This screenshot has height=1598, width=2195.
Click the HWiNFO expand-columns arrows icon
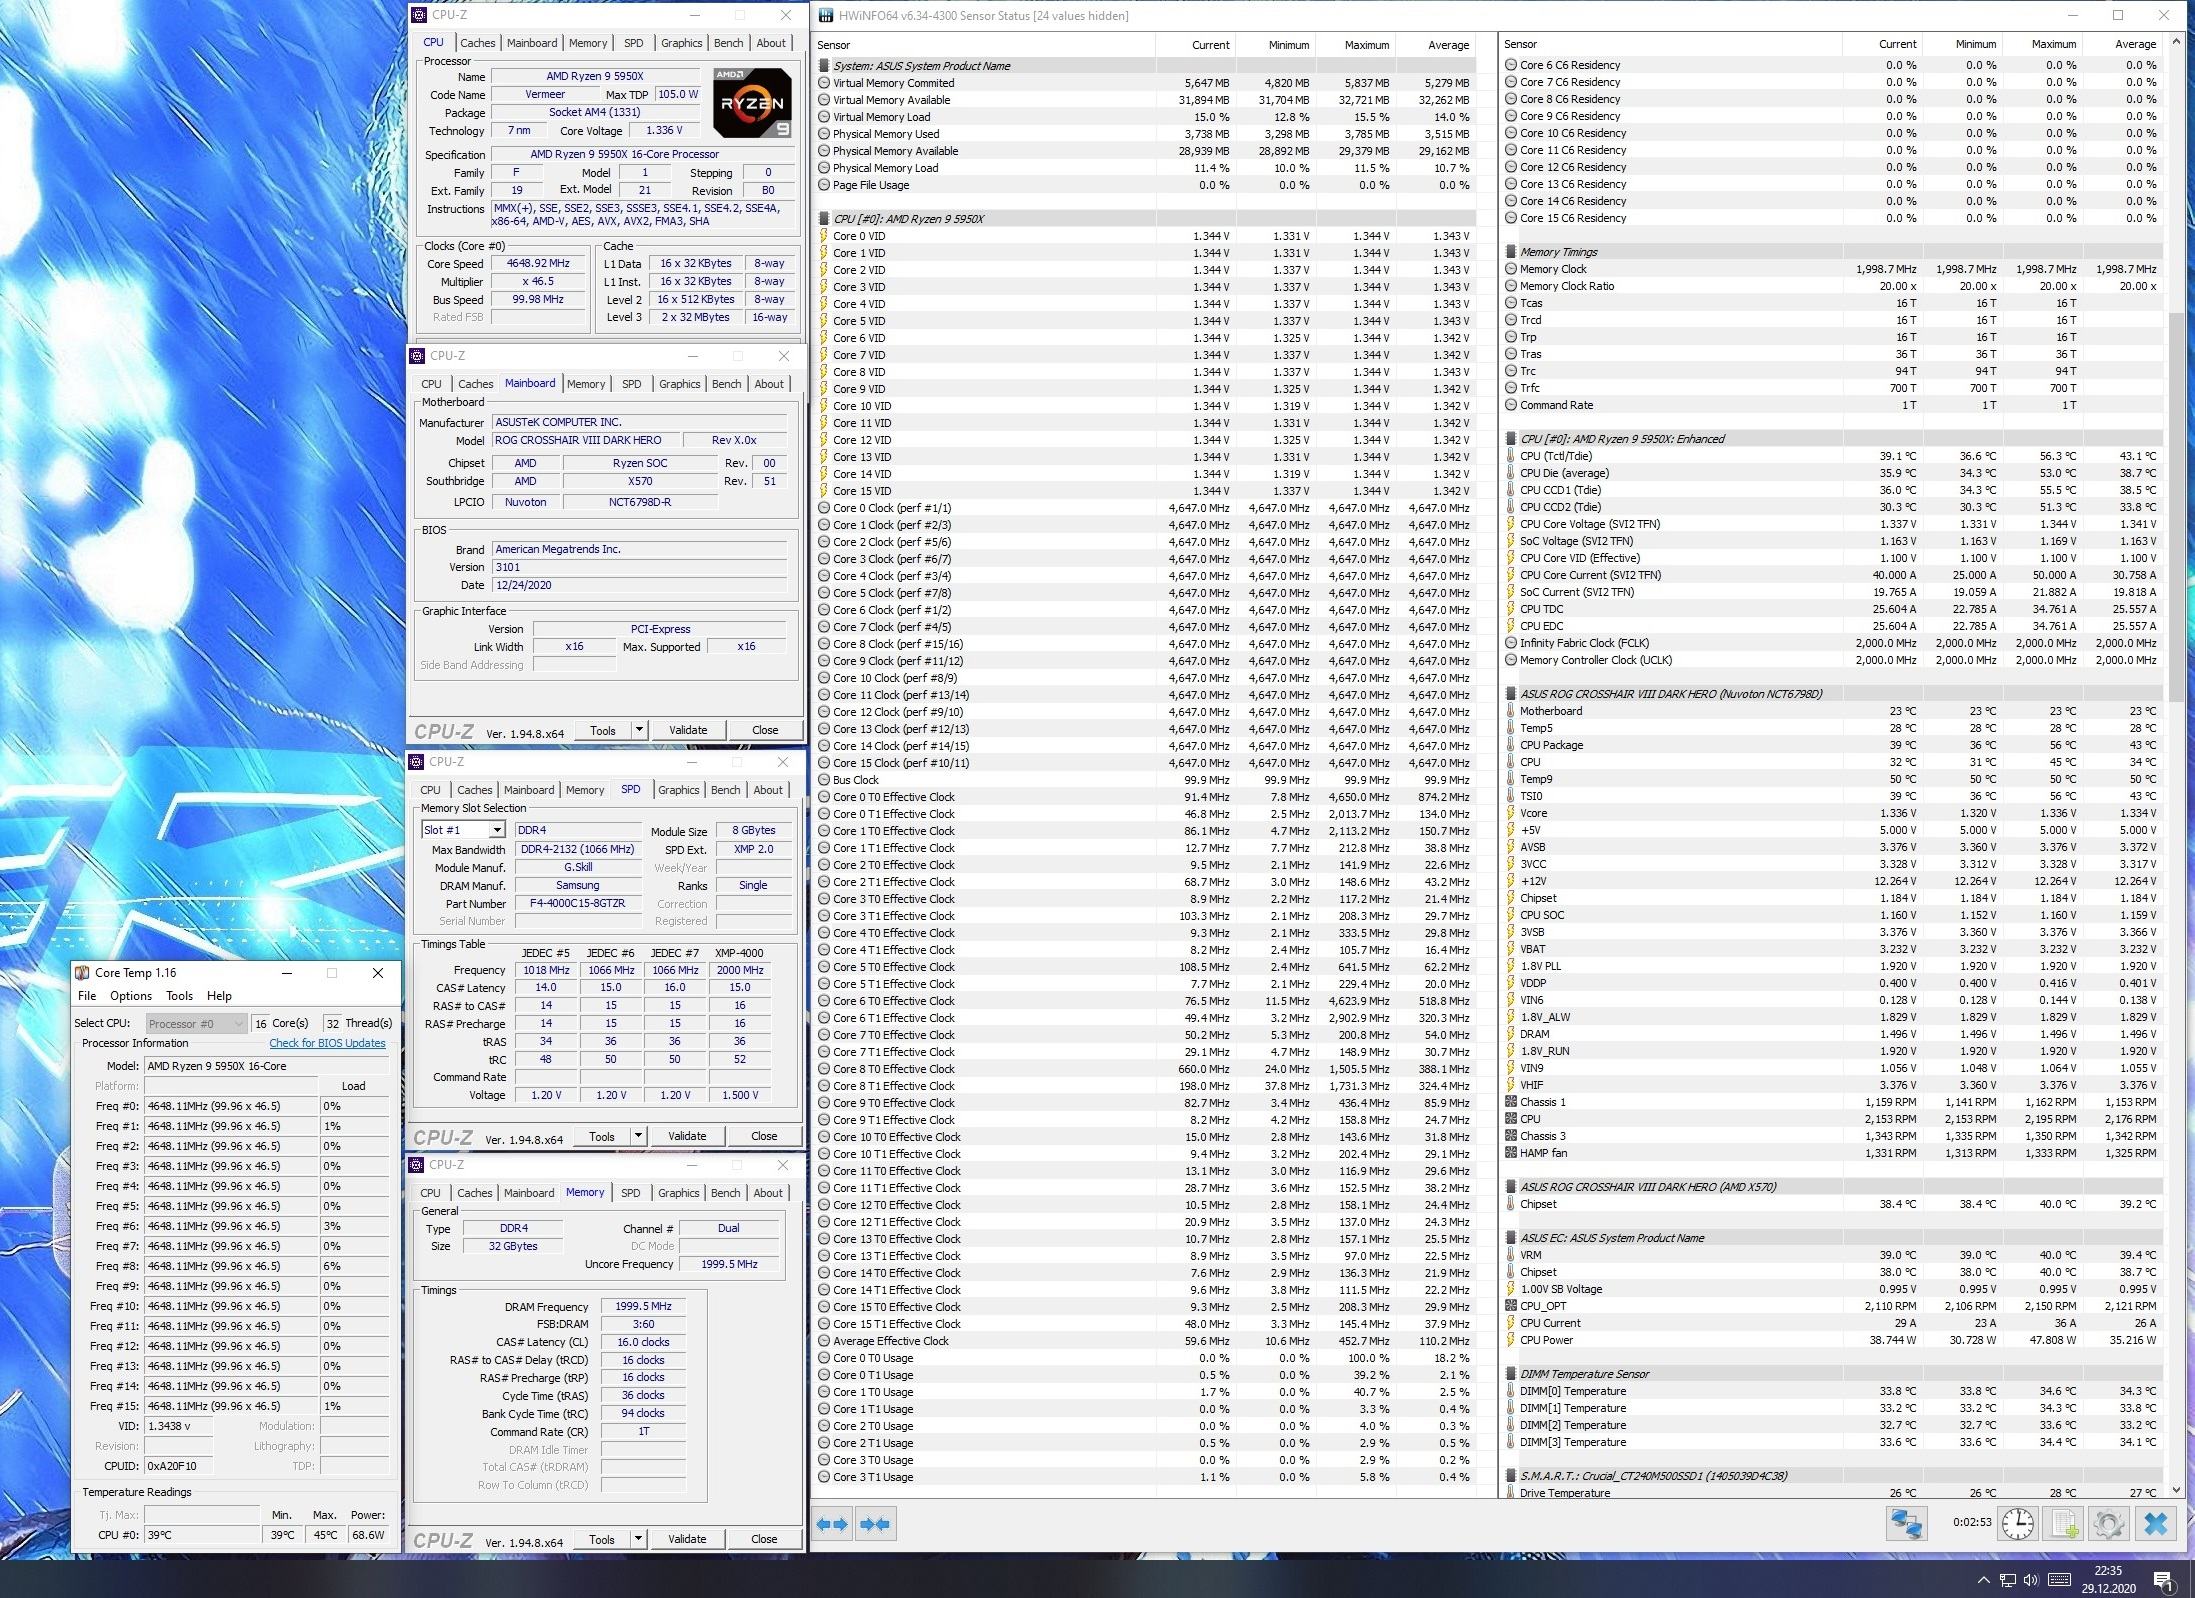click(x=832, y=1524)
